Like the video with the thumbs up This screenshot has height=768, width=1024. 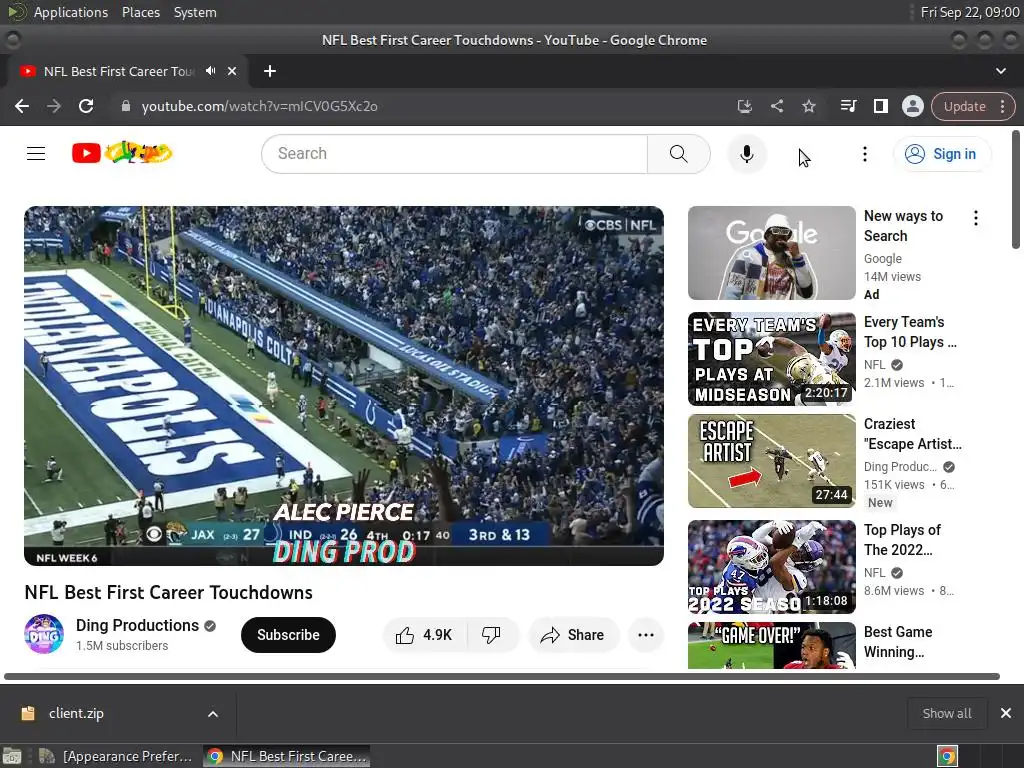(424, 635)
